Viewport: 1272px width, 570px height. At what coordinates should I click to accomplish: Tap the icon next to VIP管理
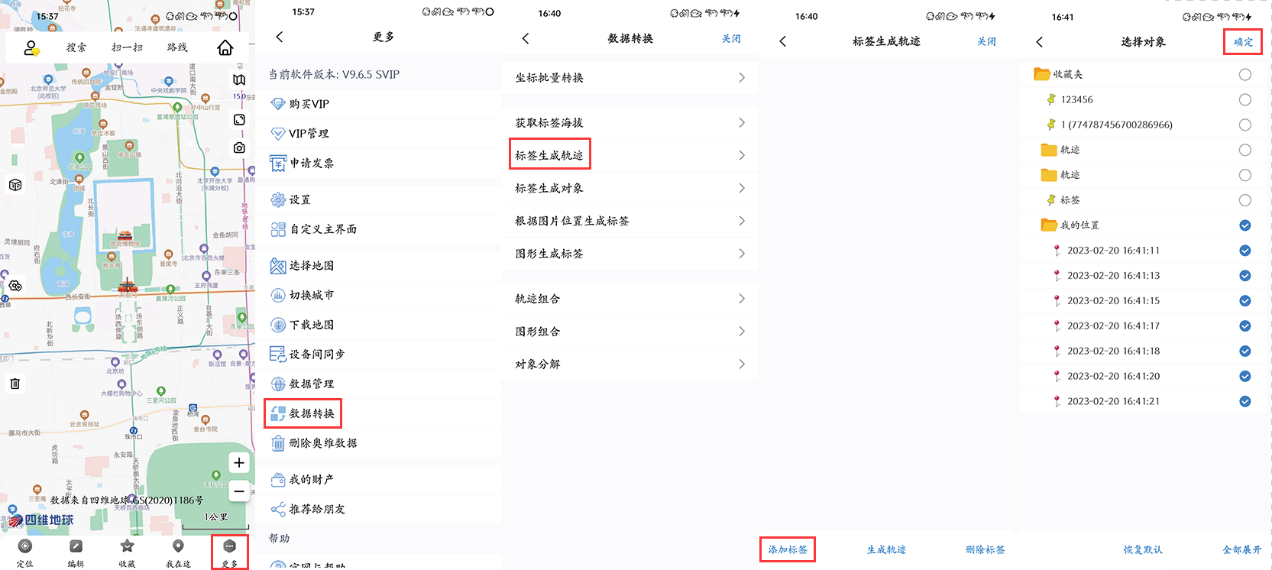[x=278, y=133]
